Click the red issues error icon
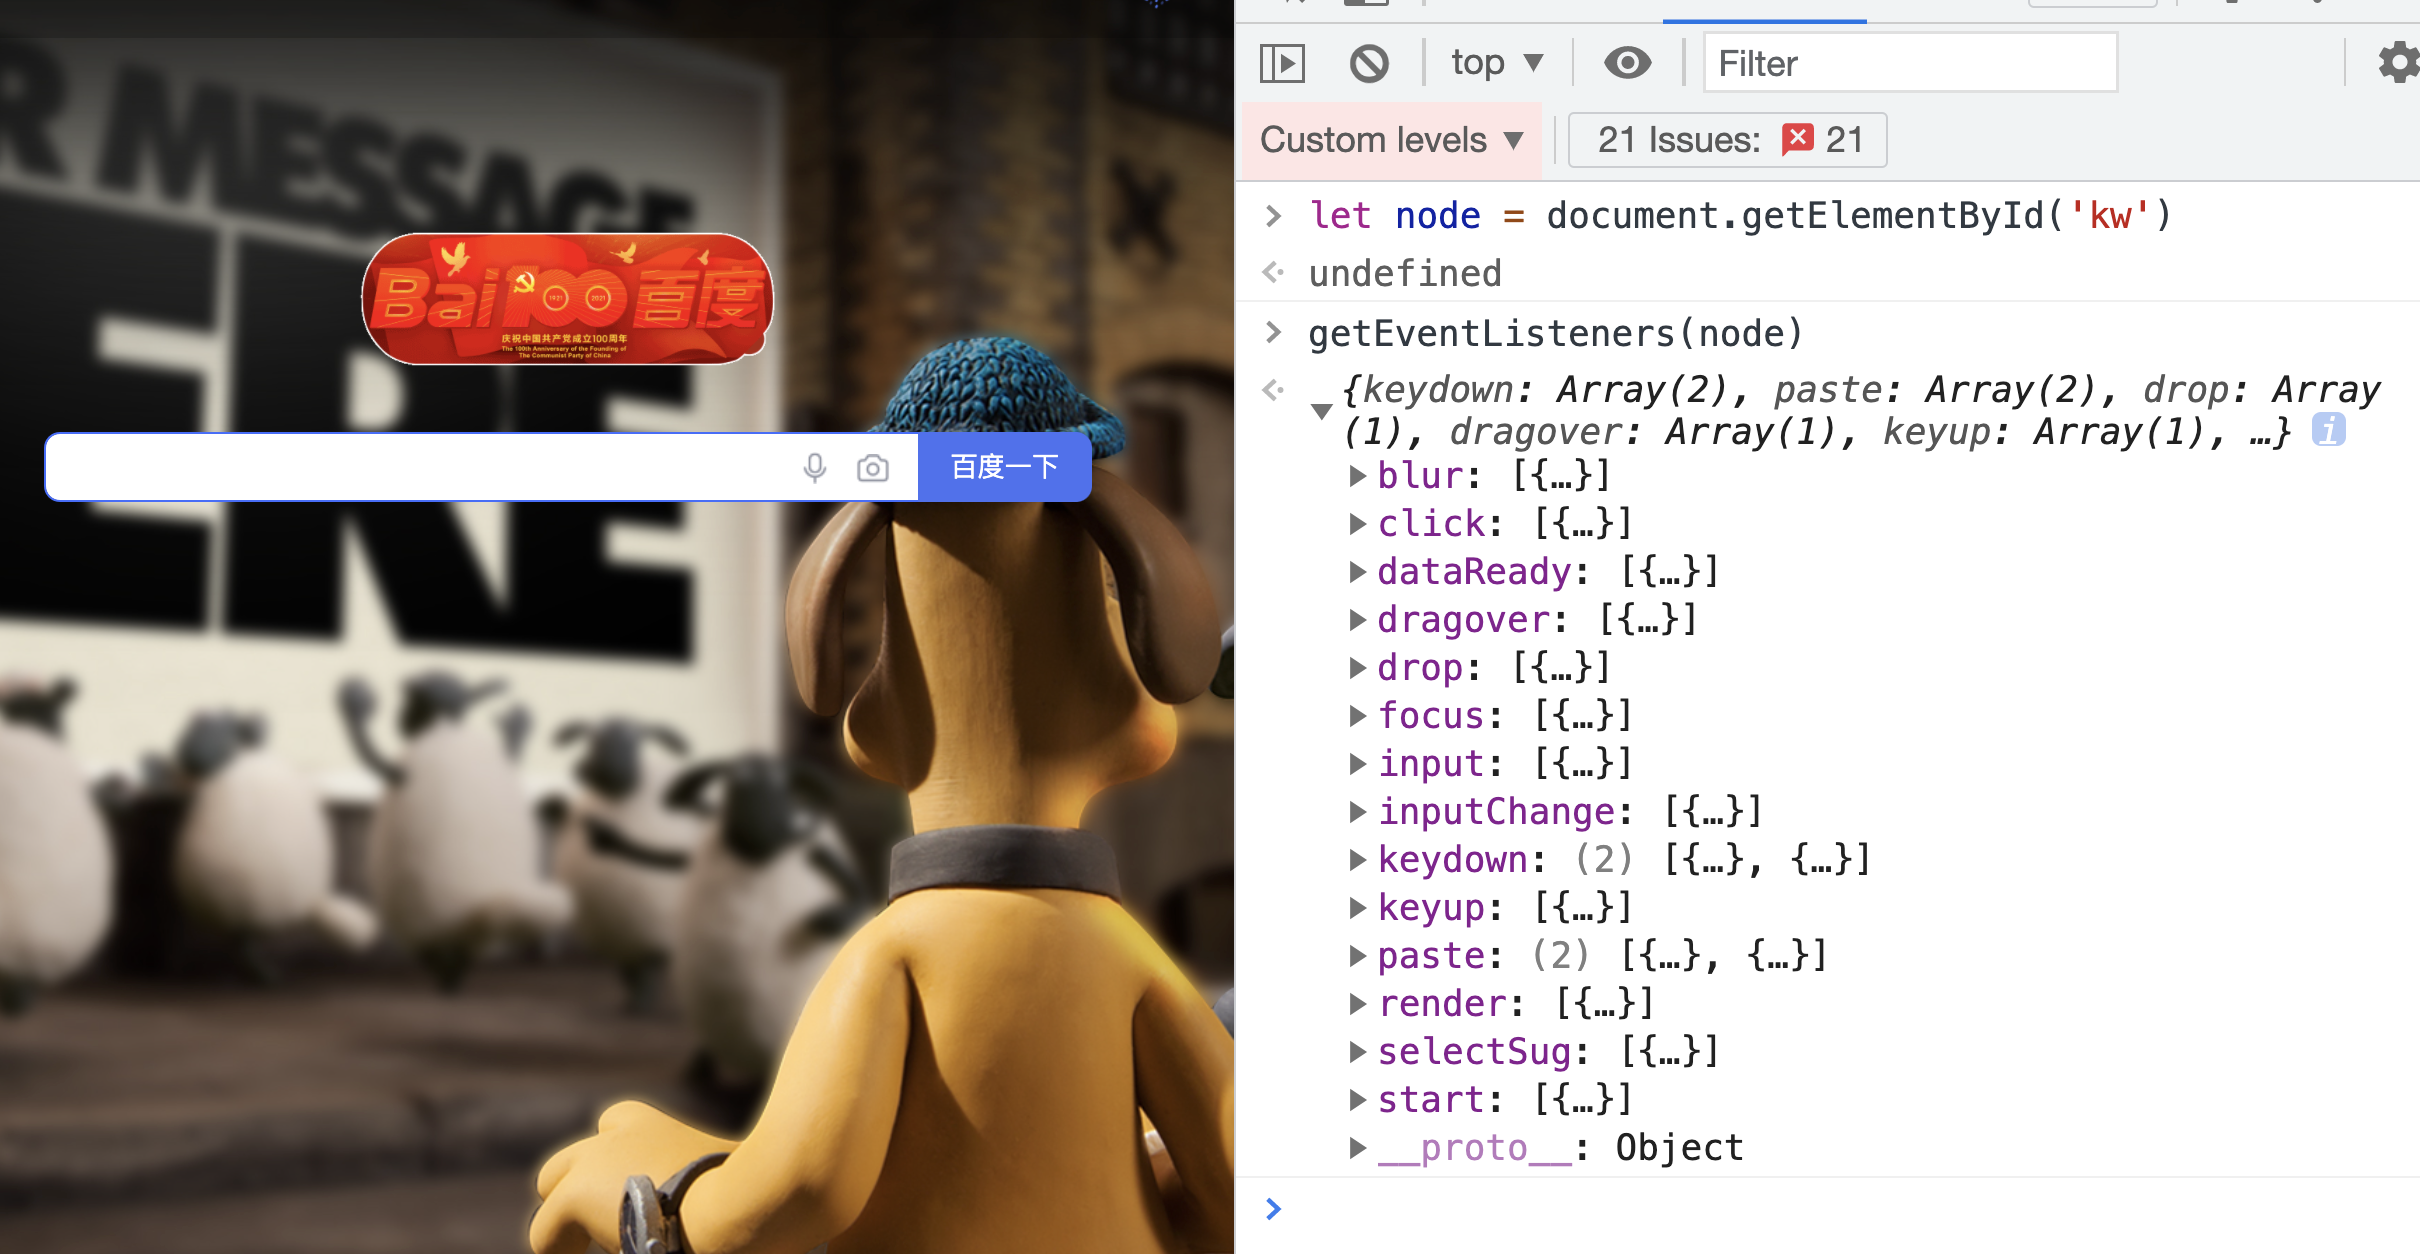This screenshot has height=1254, width=2420. (1797, 139)
